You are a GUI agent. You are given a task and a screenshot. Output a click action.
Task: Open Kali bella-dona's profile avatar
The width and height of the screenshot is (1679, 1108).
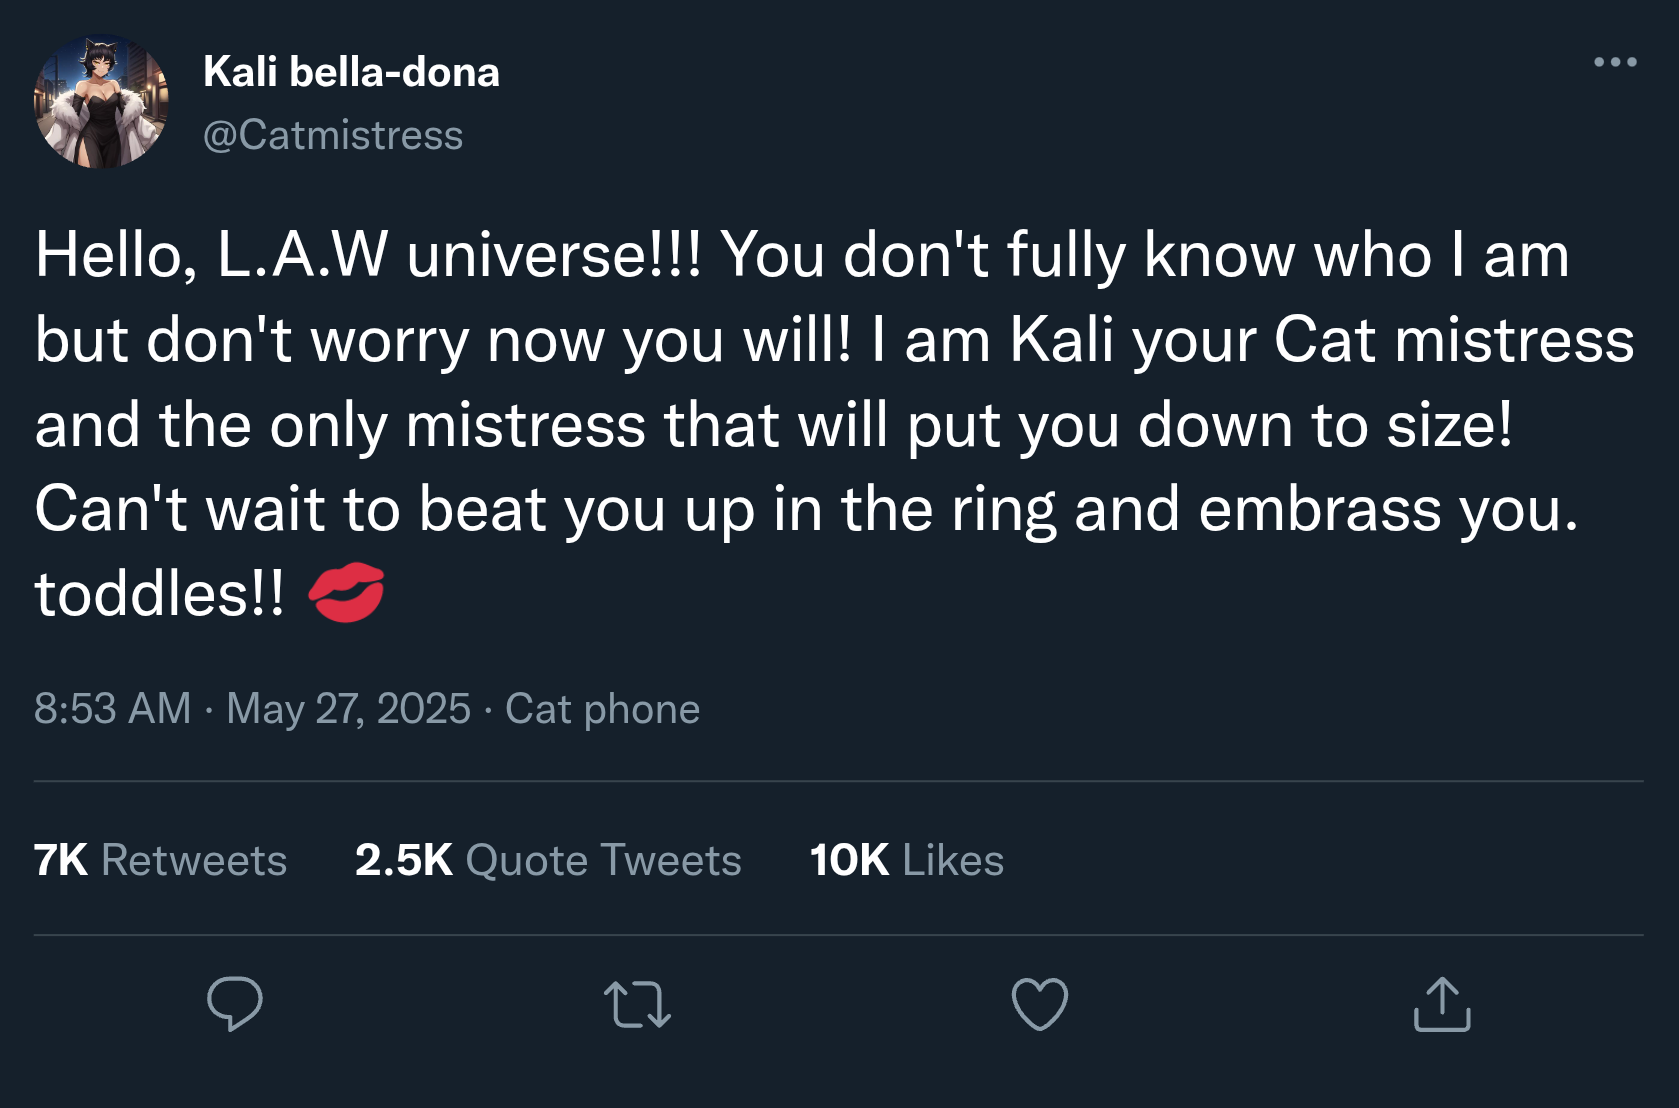[101, 101]
